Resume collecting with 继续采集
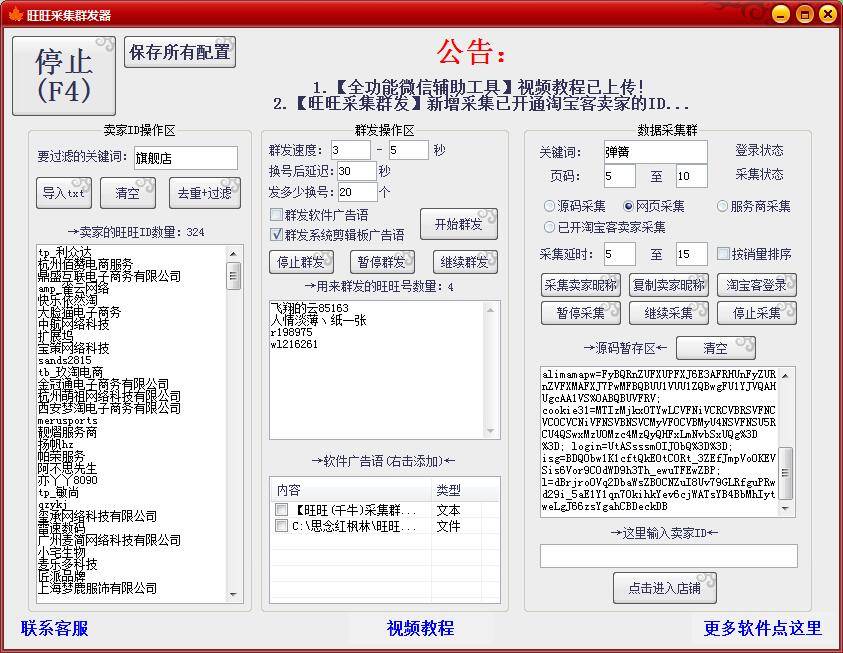Image resolution: width=843 pixels, height=653 pixels. point(669,313)
